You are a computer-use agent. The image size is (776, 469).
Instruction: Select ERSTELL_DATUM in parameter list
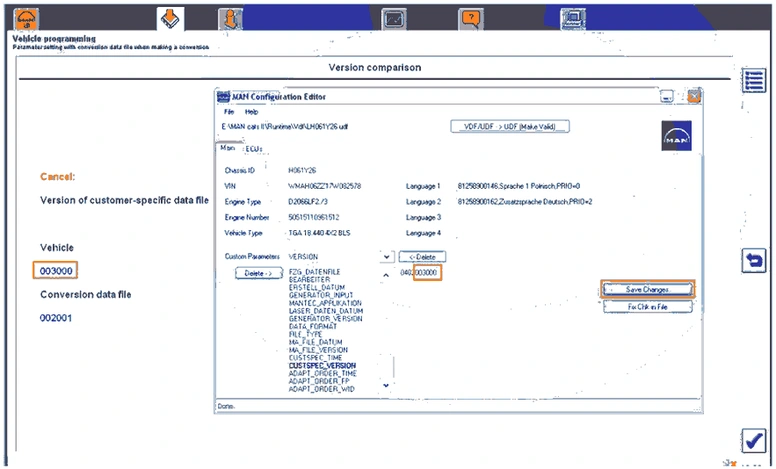coord(317,287)
